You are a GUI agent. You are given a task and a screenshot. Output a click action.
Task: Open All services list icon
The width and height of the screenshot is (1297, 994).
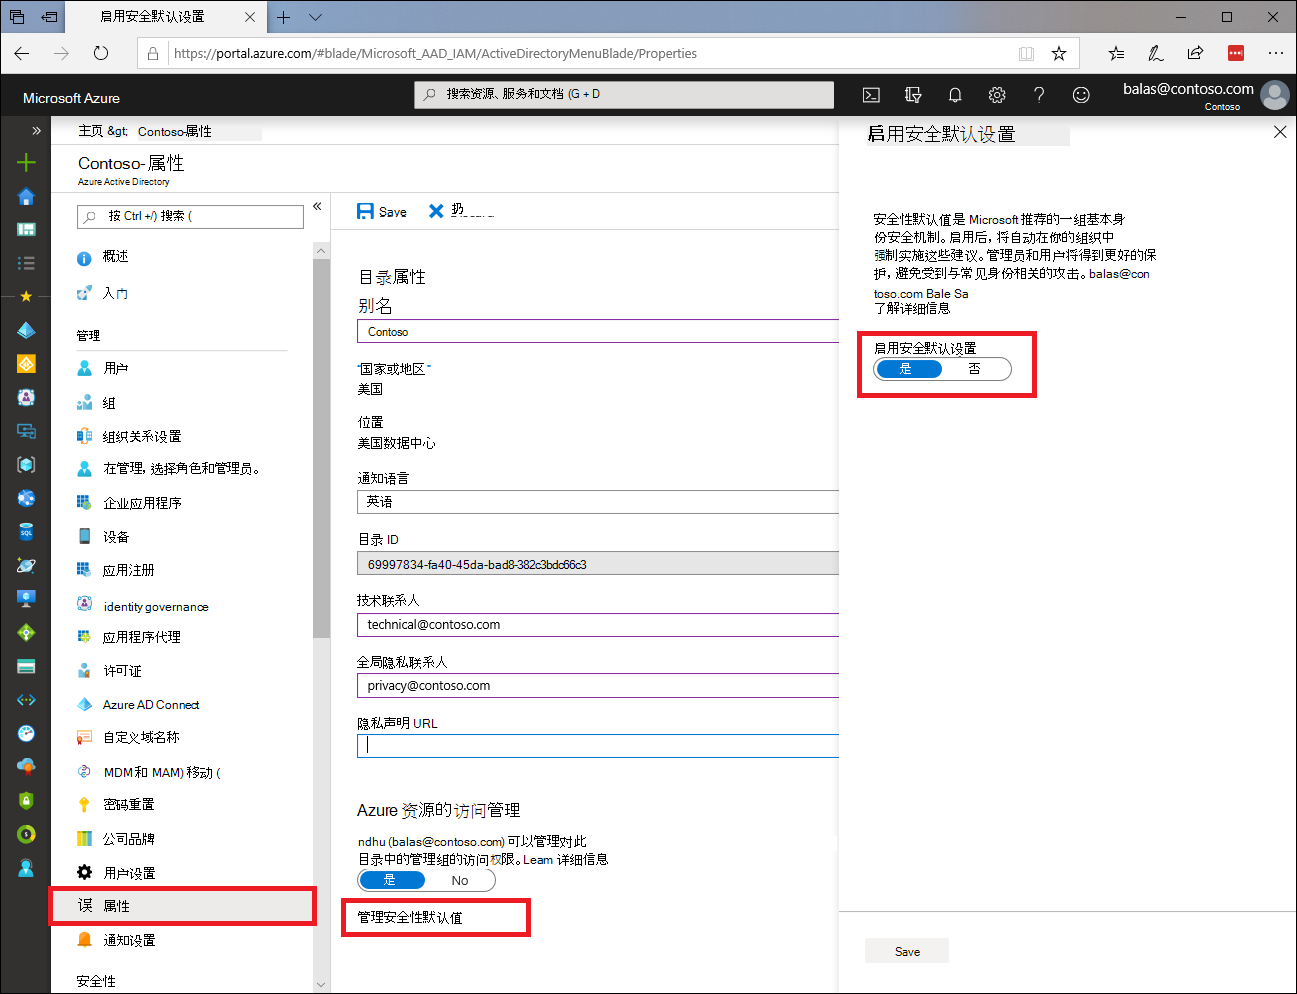coord(26,263)
